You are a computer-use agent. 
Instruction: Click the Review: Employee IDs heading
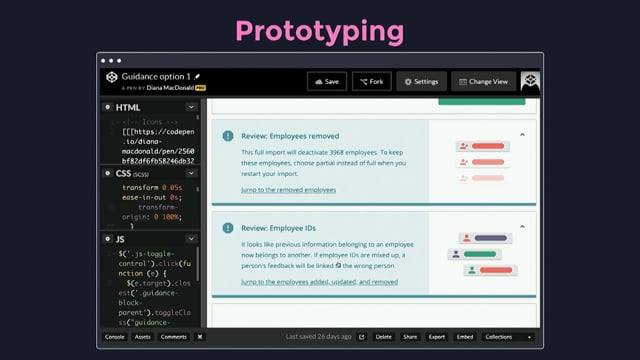[x=278, y=228]
